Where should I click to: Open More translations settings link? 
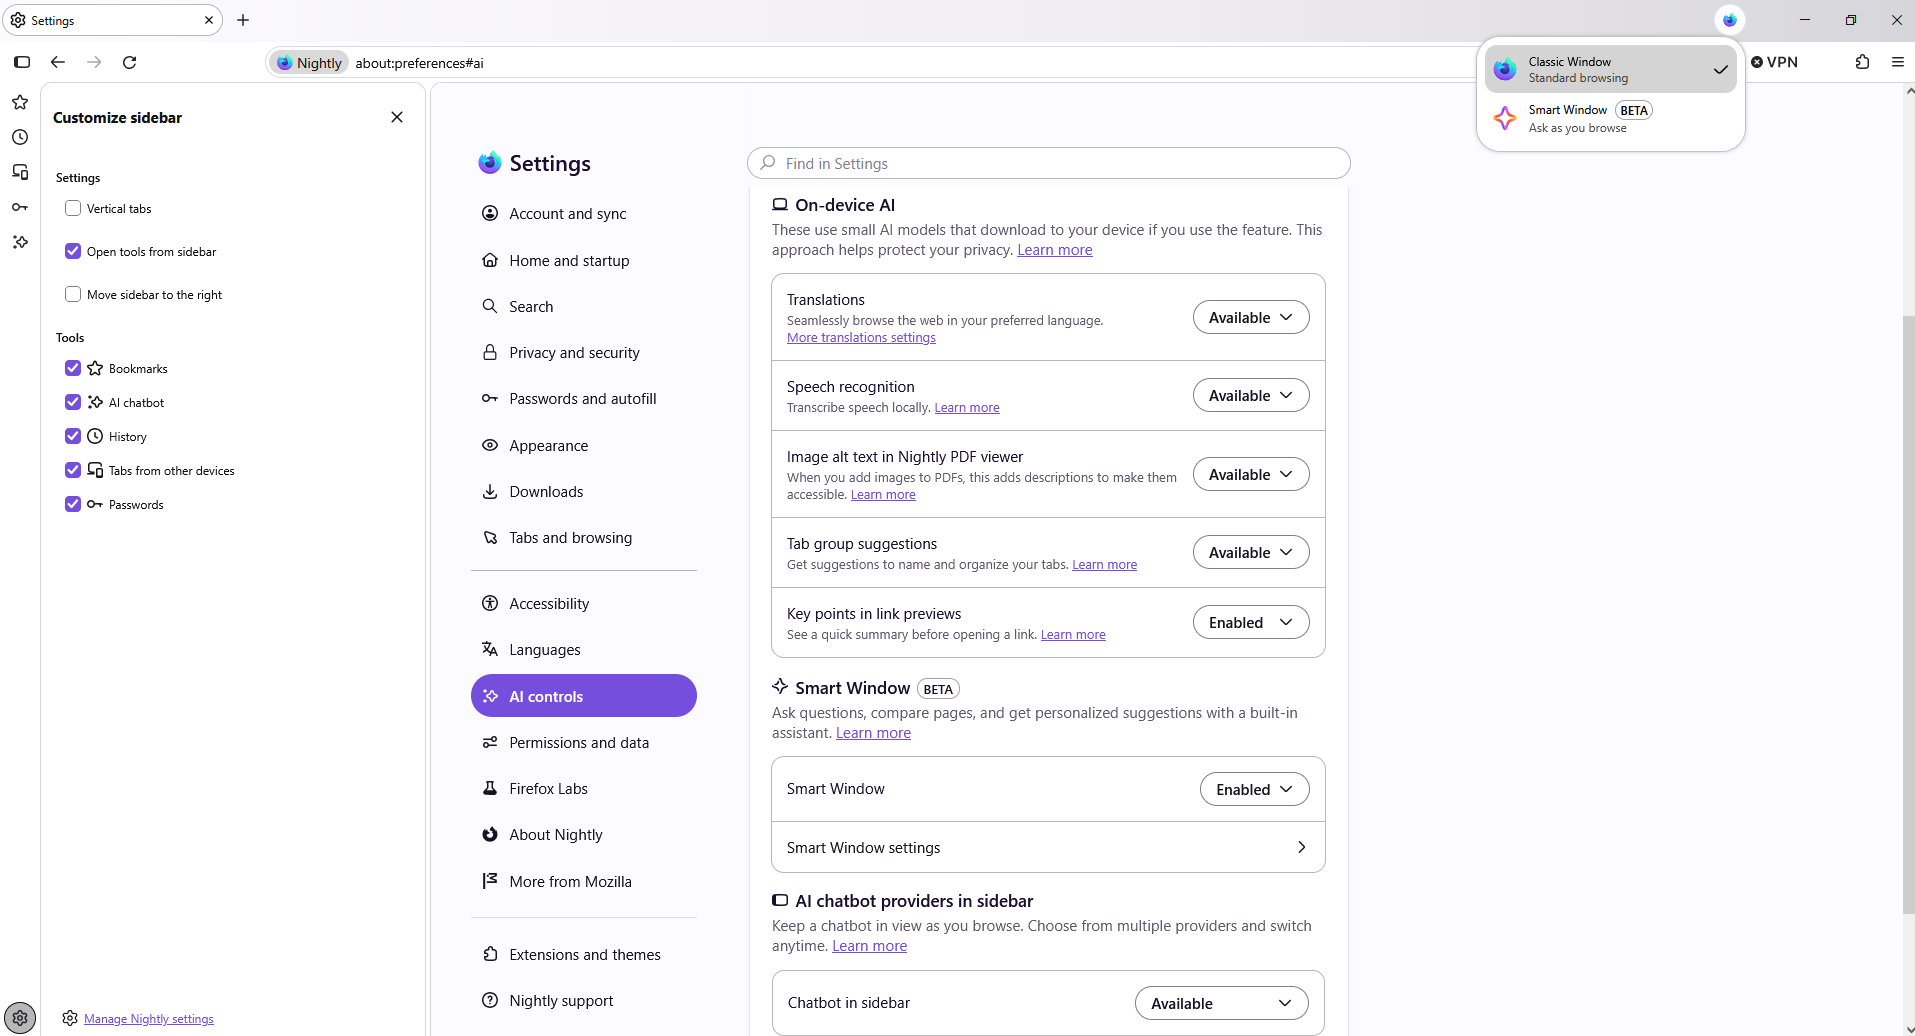tap(861, 338)
